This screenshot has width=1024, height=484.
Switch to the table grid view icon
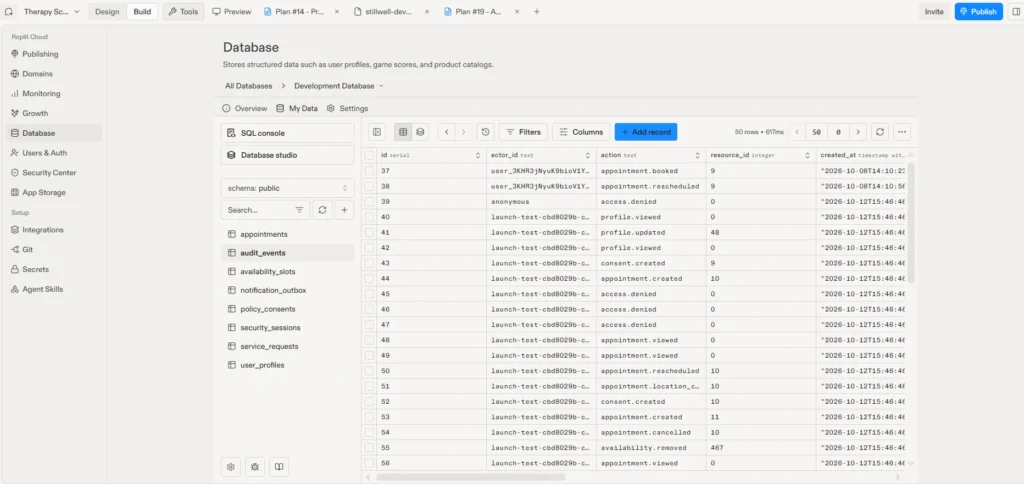point(403,132)
